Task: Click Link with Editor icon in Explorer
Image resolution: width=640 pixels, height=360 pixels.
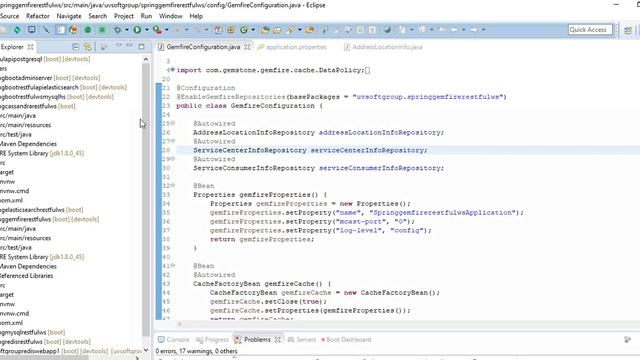Action: click(87, 47)
